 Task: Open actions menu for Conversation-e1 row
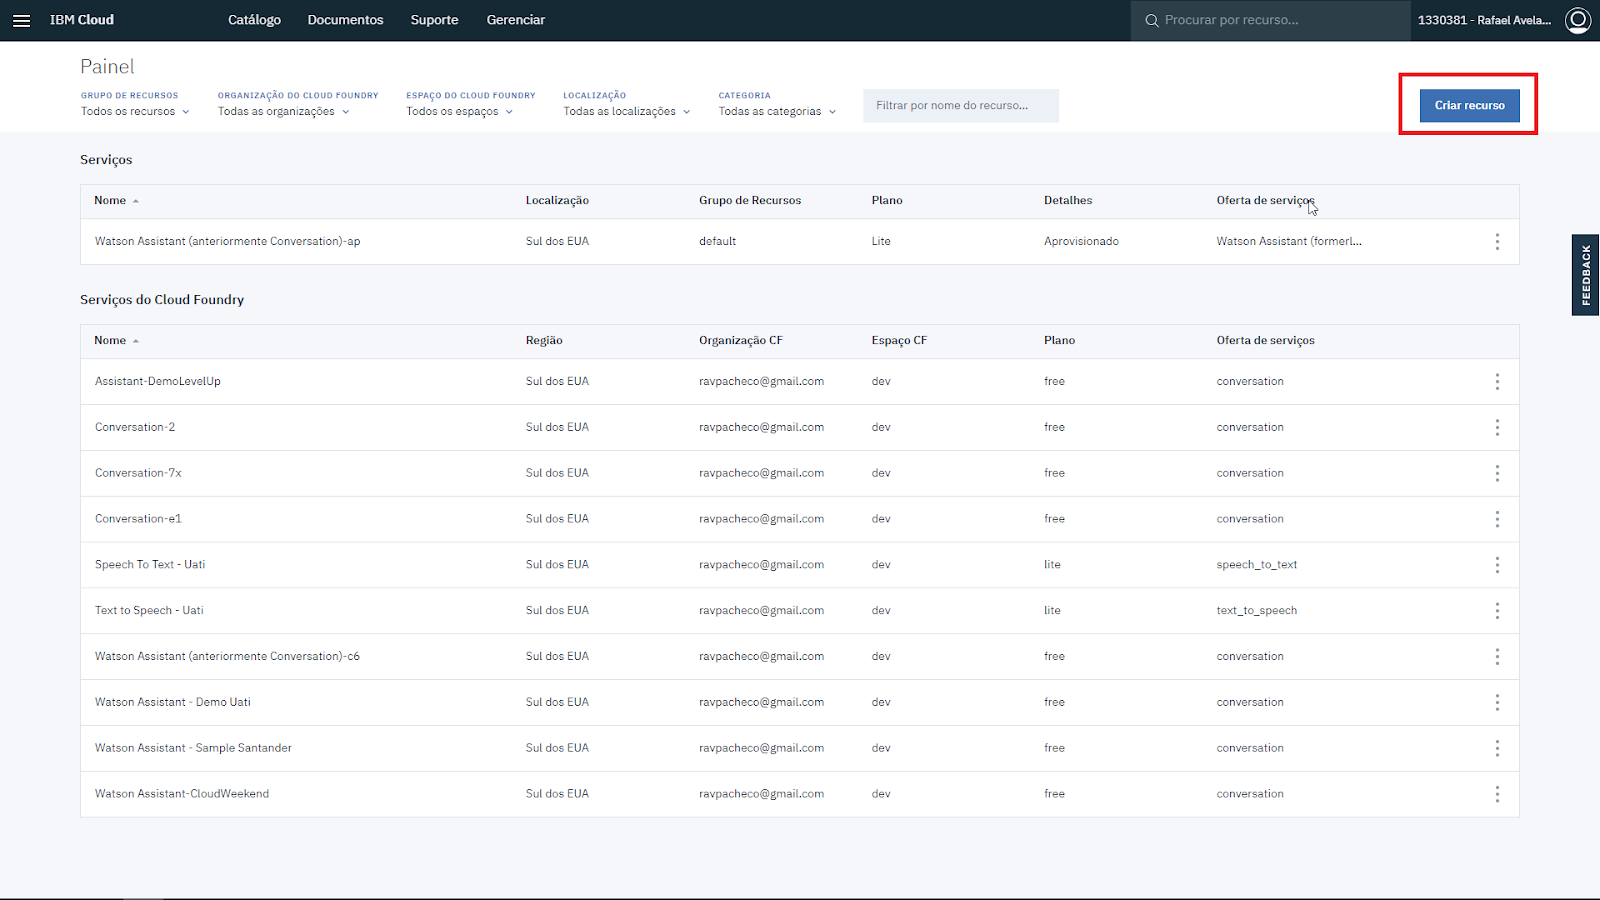tap(1497, 519)
